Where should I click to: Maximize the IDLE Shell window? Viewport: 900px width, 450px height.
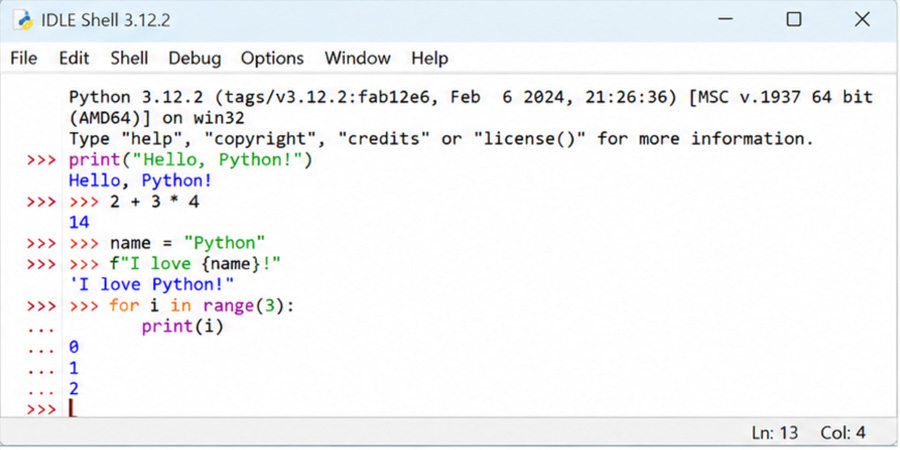[794, 20]
